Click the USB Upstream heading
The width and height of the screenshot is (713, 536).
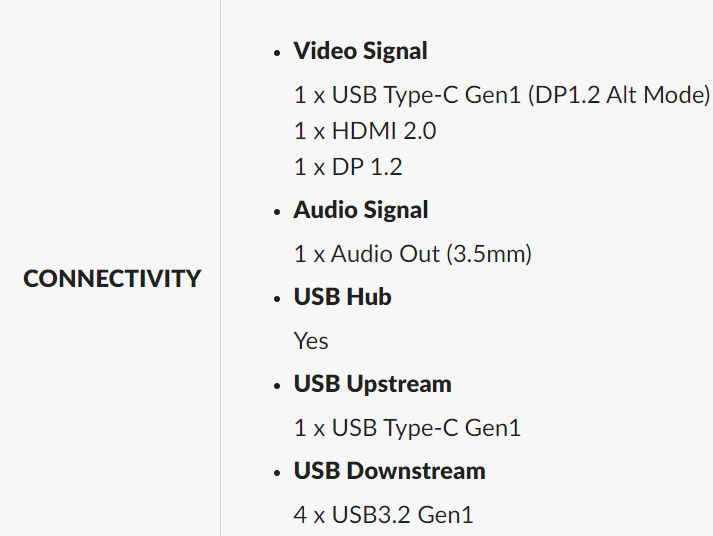pyautogui.click(x=372, y=384)
